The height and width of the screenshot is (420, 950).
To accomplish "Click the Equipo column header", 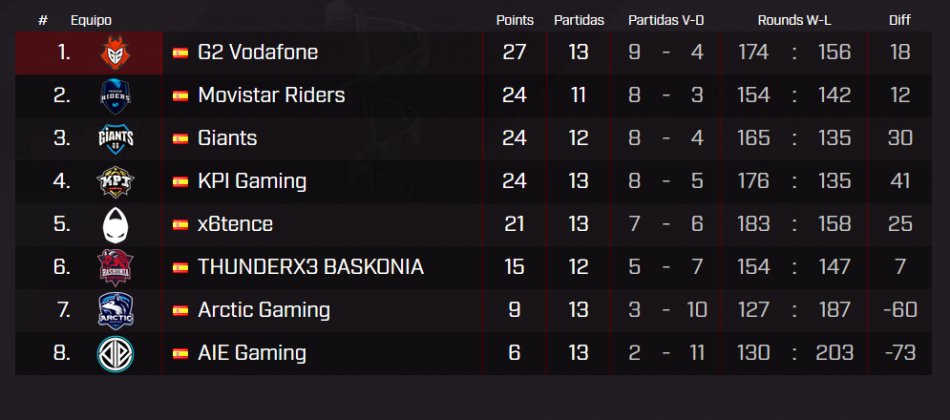I will (91, 20).
